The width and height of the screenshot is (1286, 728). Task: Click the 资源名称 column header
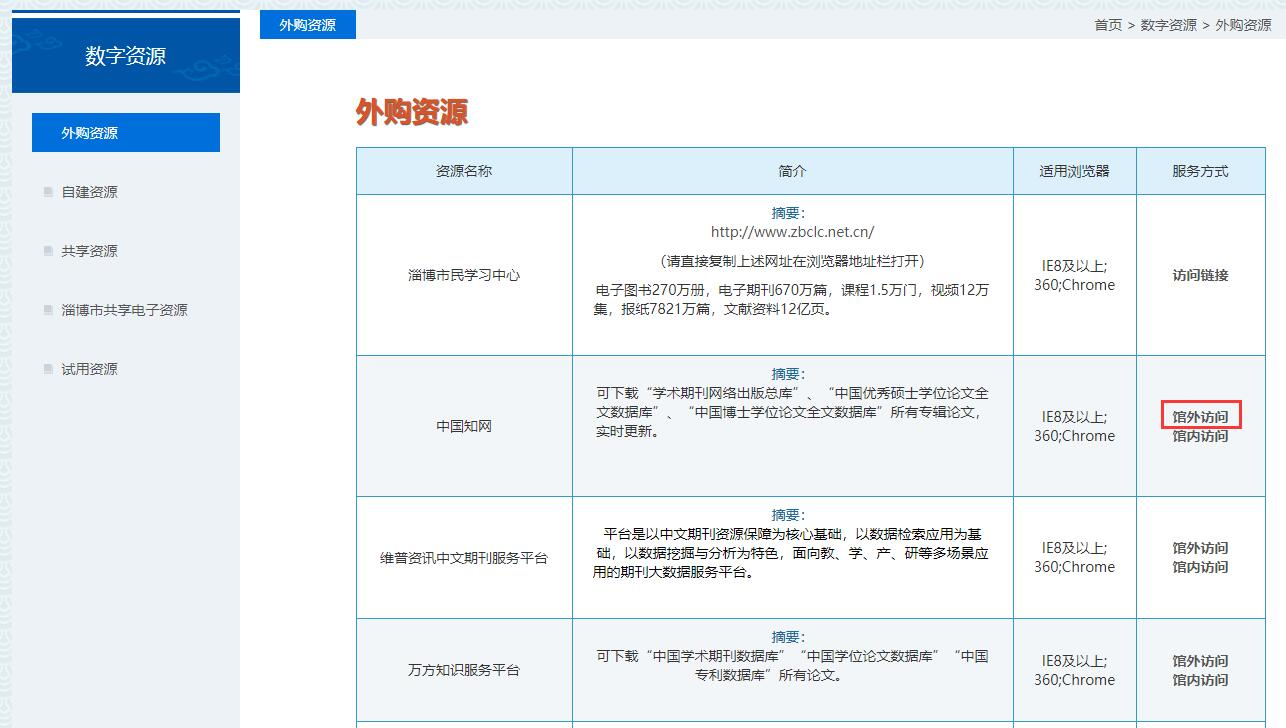point(464,171)
